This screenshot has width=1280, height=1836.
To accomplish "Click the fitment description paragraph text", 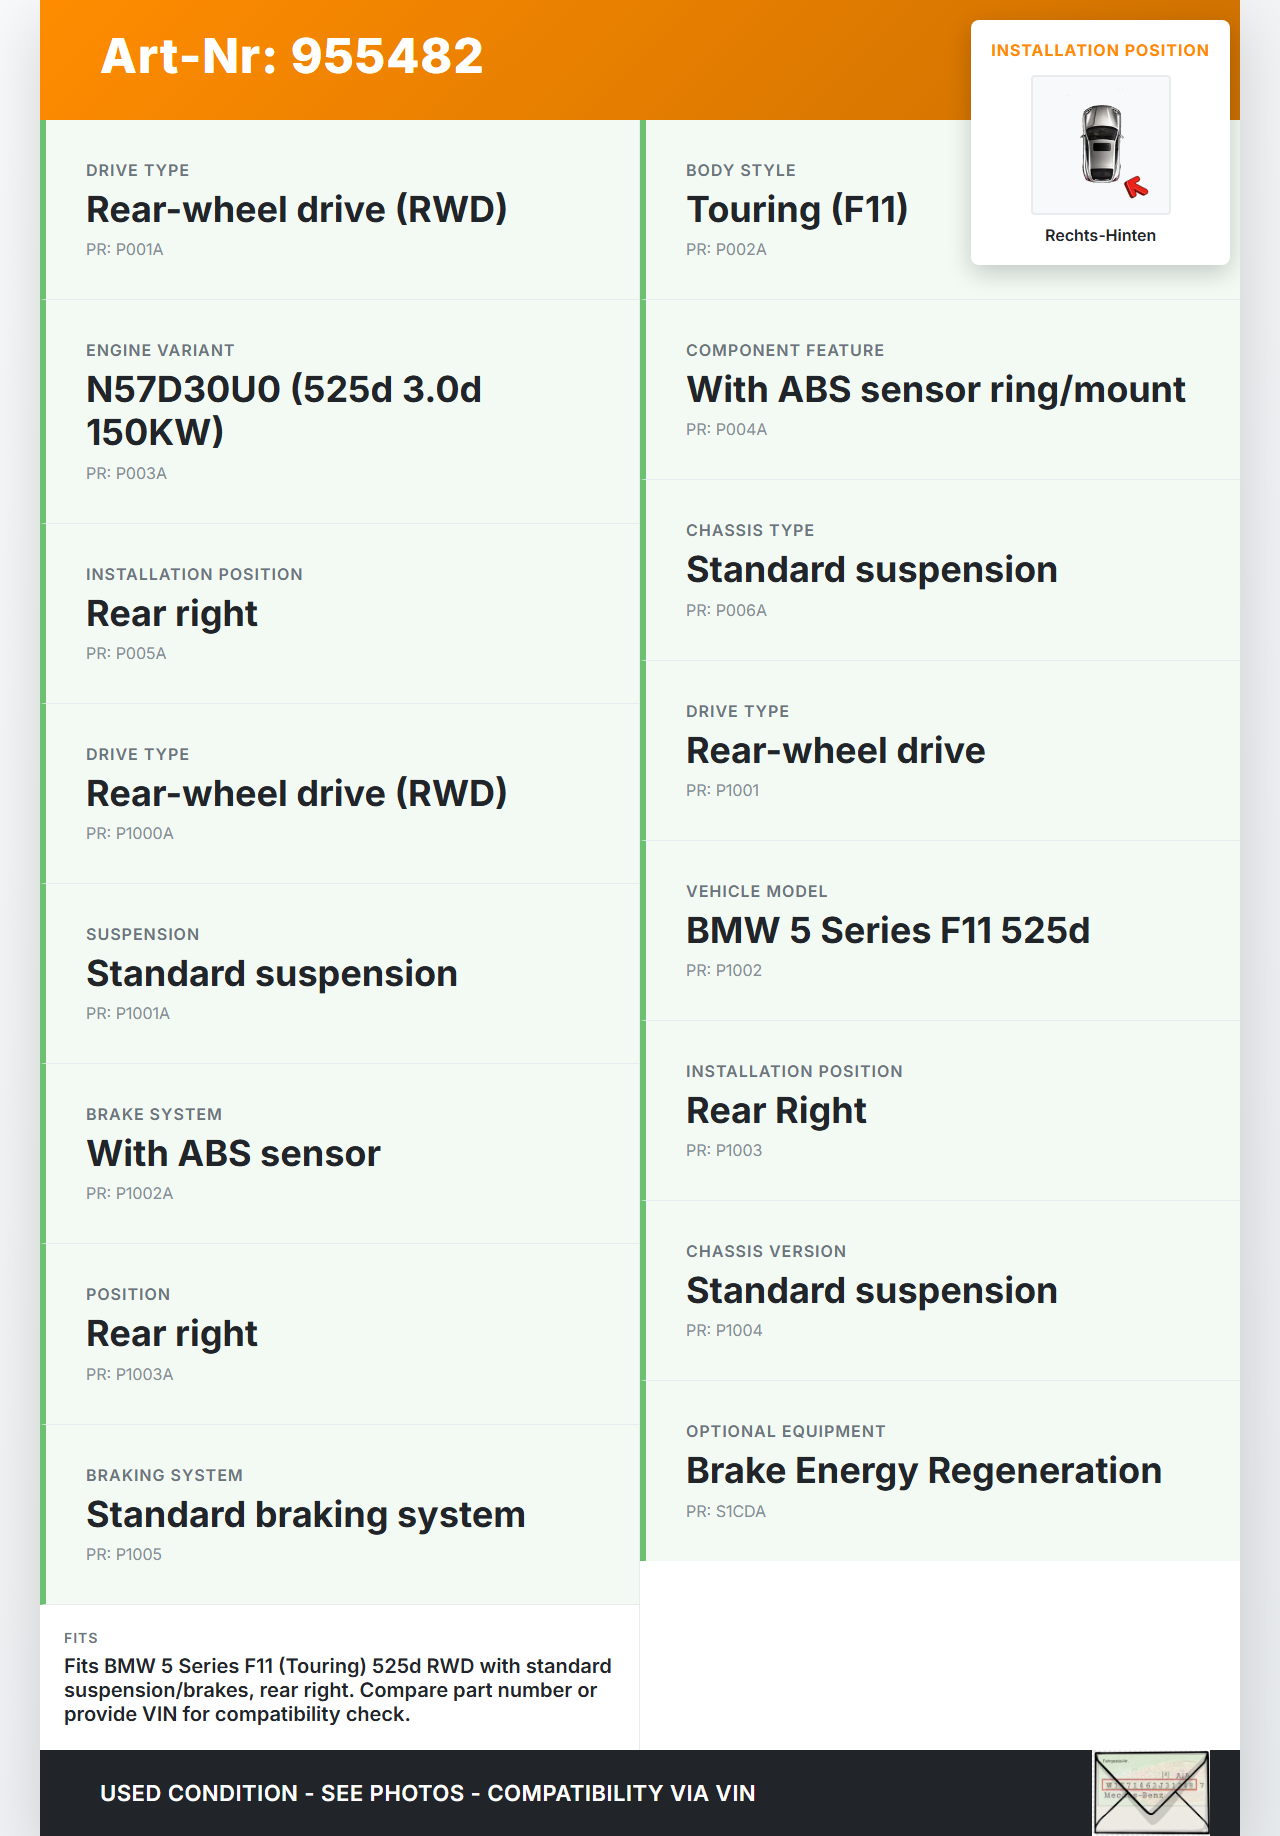I will coord(338,1689).
